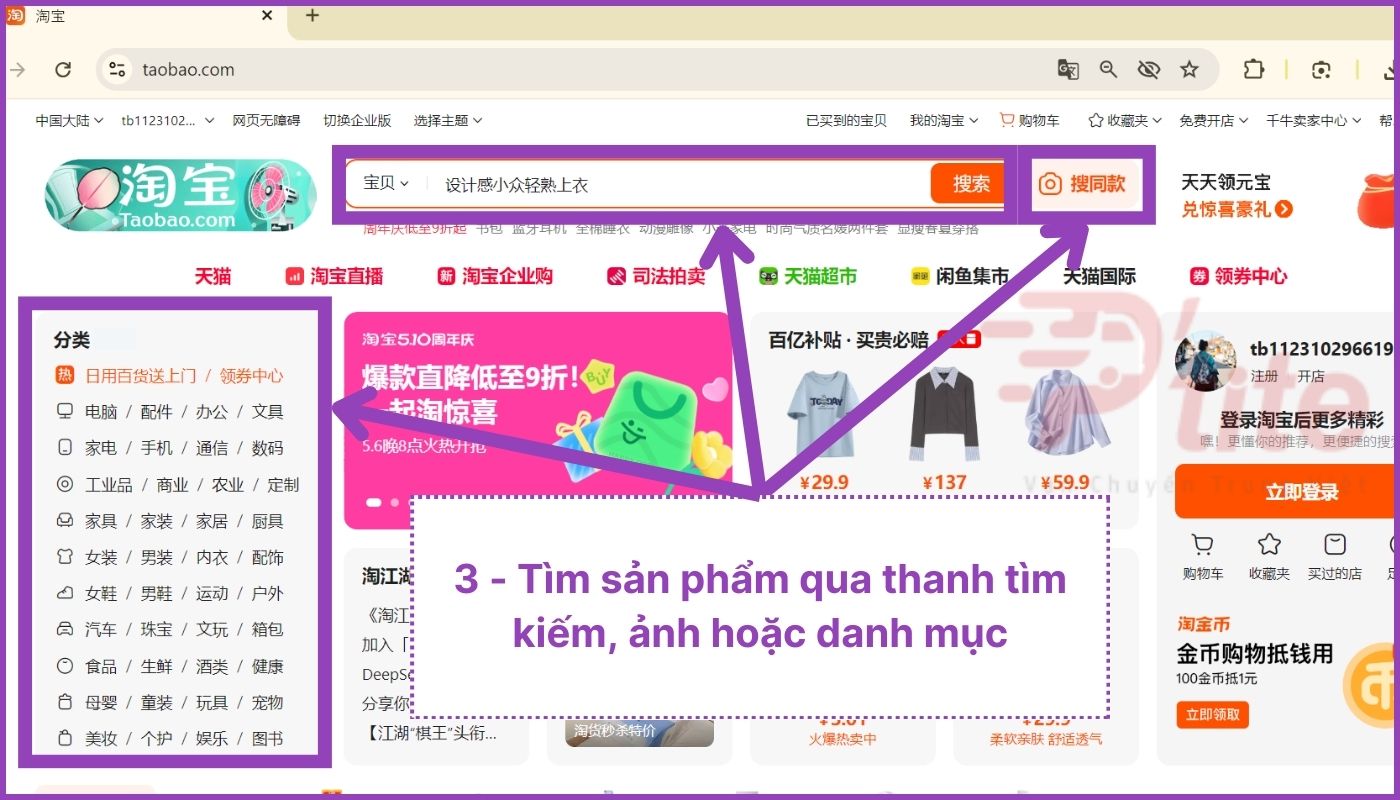This screenshot has height=800, width=1400.
Task: Click the 汽车 category car icon
Action: [65, 629]
